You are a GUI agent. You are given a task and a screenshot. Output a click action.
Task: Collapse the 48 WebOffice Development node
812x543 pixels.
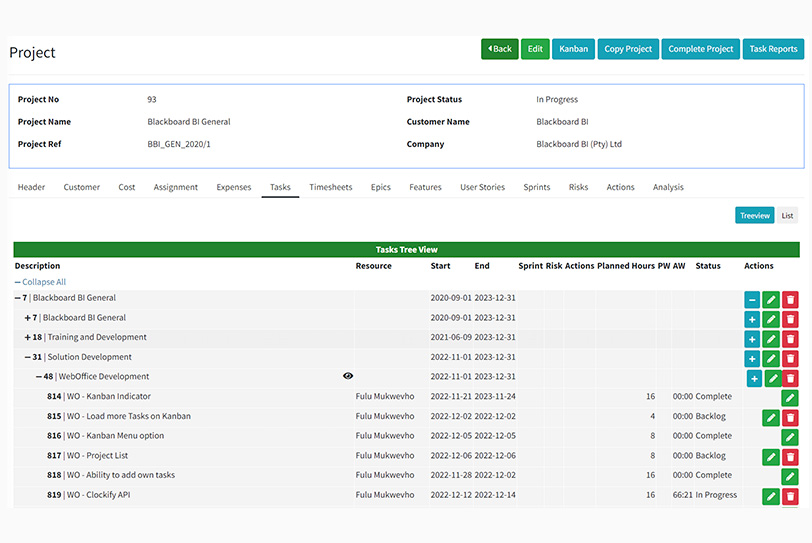click(39, 377)
